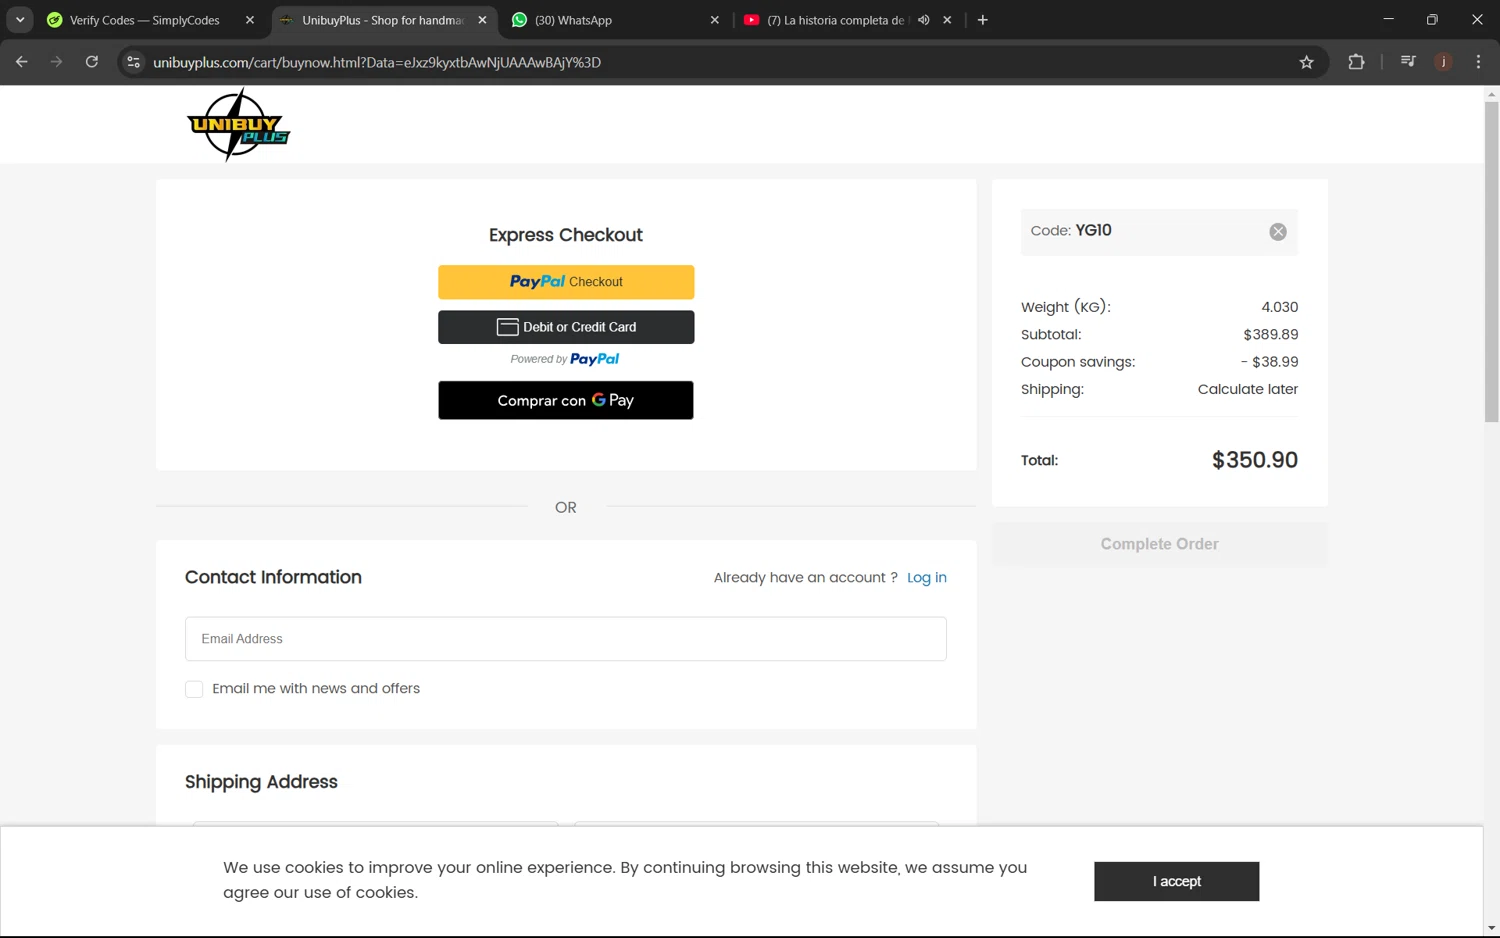Open Chrome's three-dot menu
The height and width of the screenshot is (938, 1500).
pyautogui.click(x=1478, y=62)
